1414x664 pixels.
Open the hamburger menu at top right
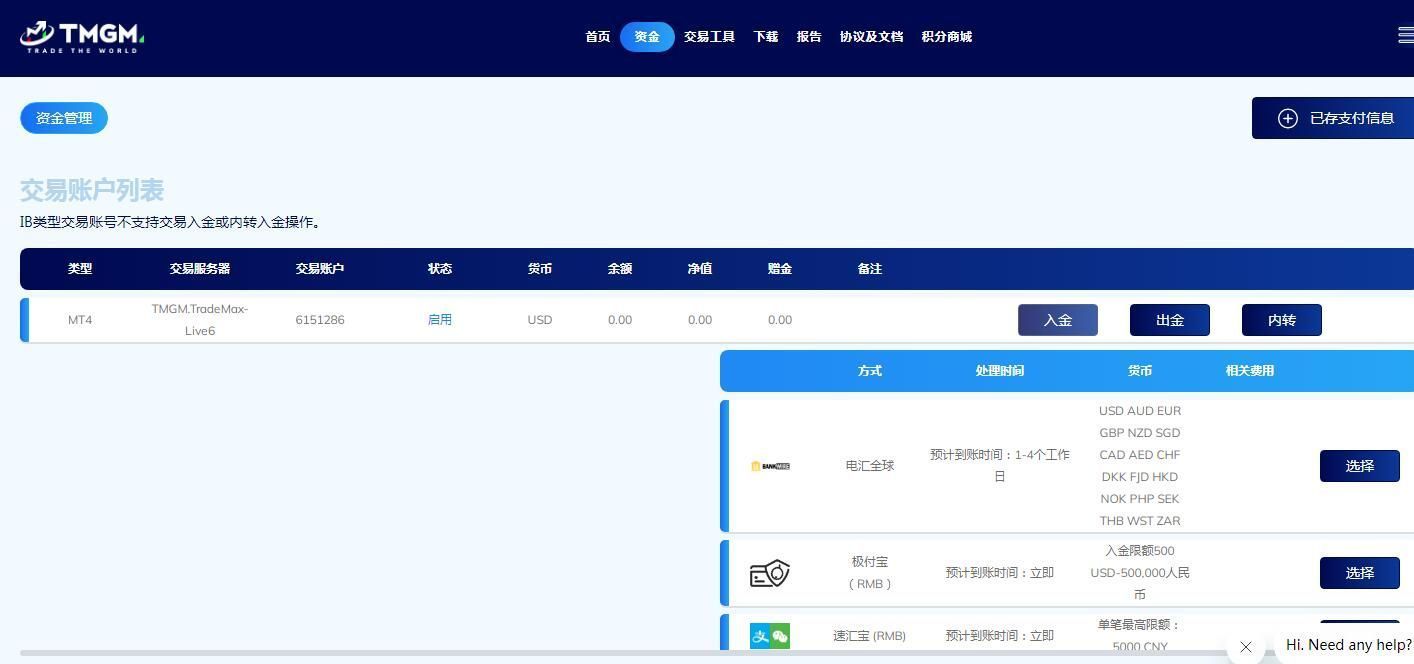(1404, 34)
